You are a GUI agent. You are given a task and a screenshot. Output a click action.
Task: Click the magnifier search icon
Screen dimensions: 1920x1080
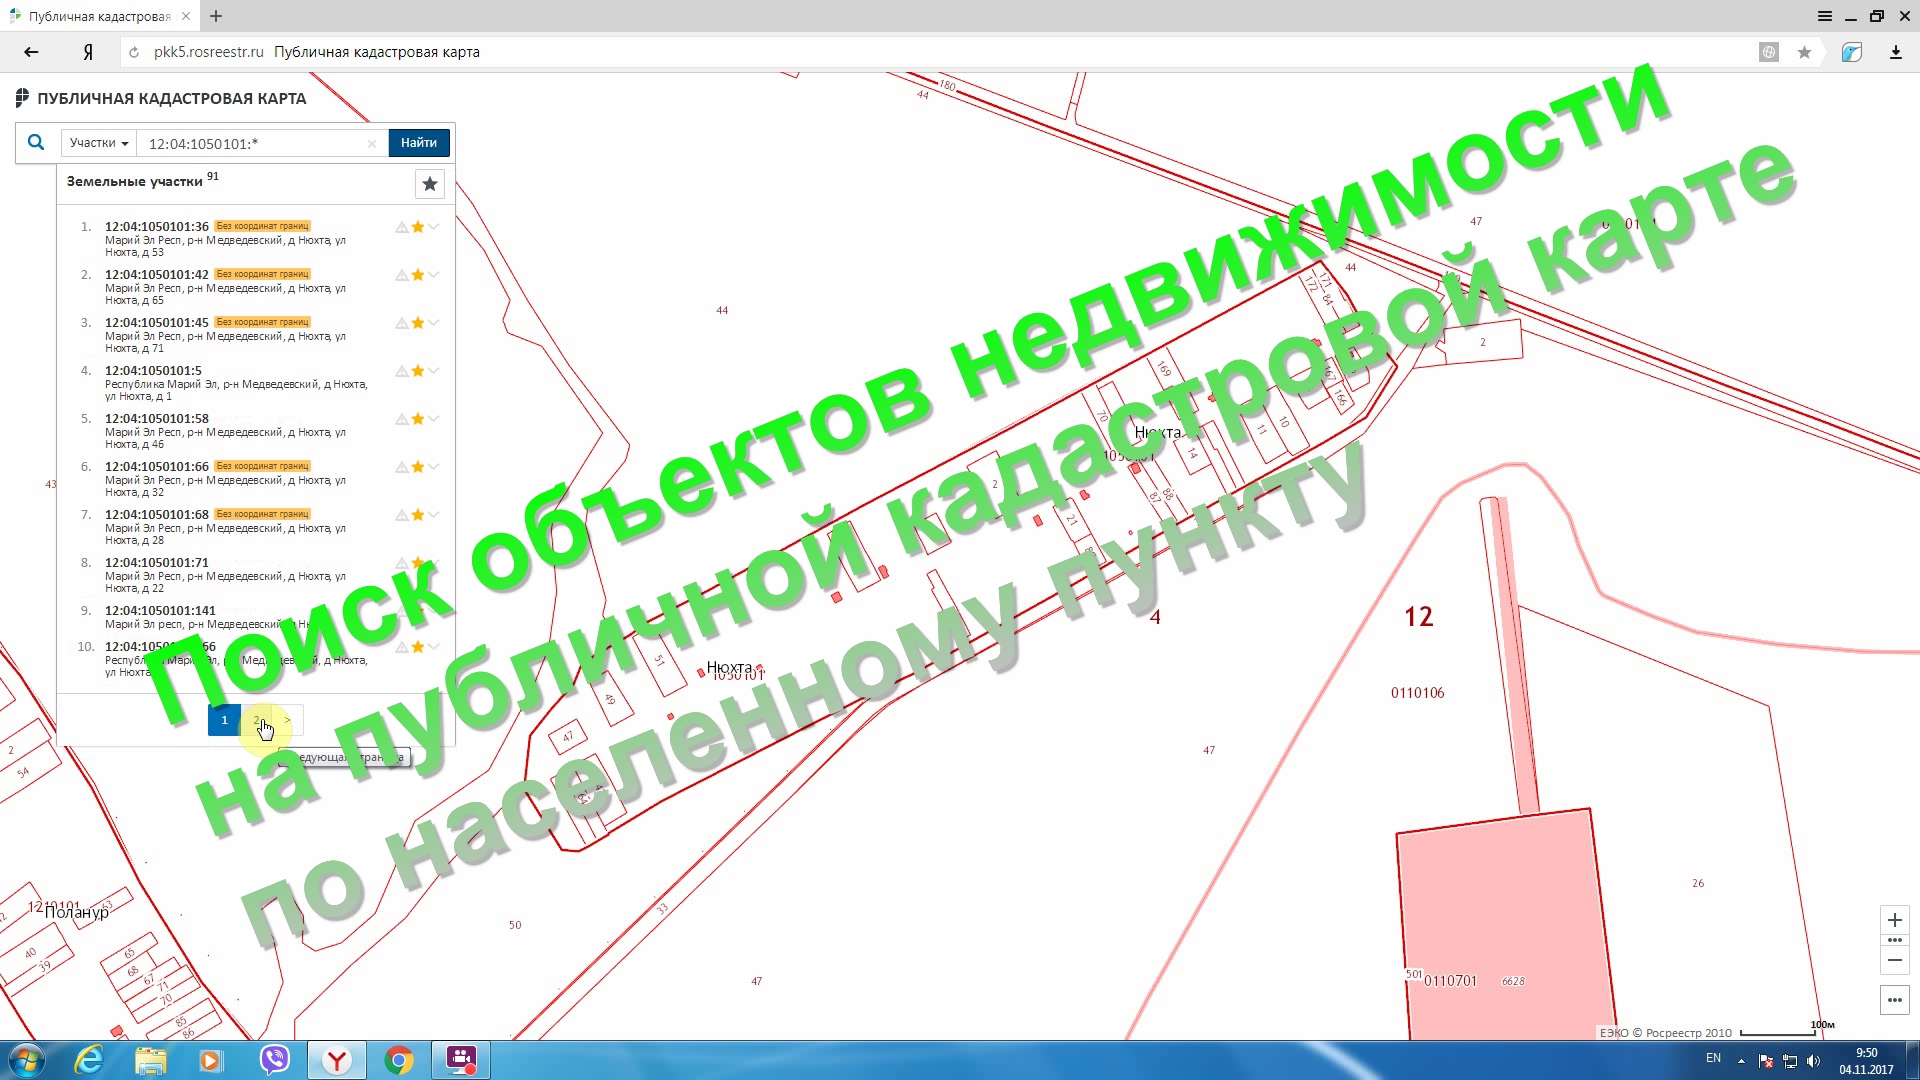[36, 143]
